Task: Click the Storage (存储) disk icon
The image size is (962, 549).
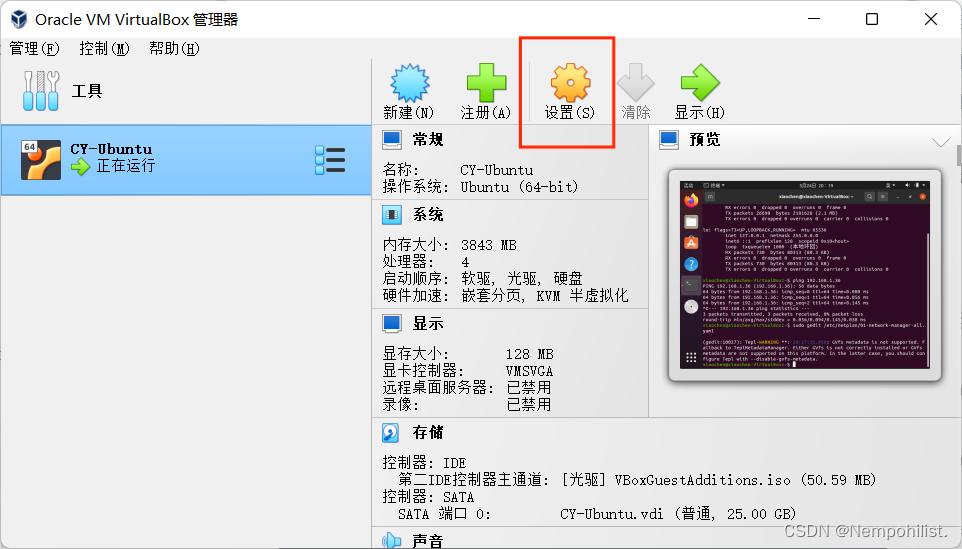Action: click(x=391, y=432)
